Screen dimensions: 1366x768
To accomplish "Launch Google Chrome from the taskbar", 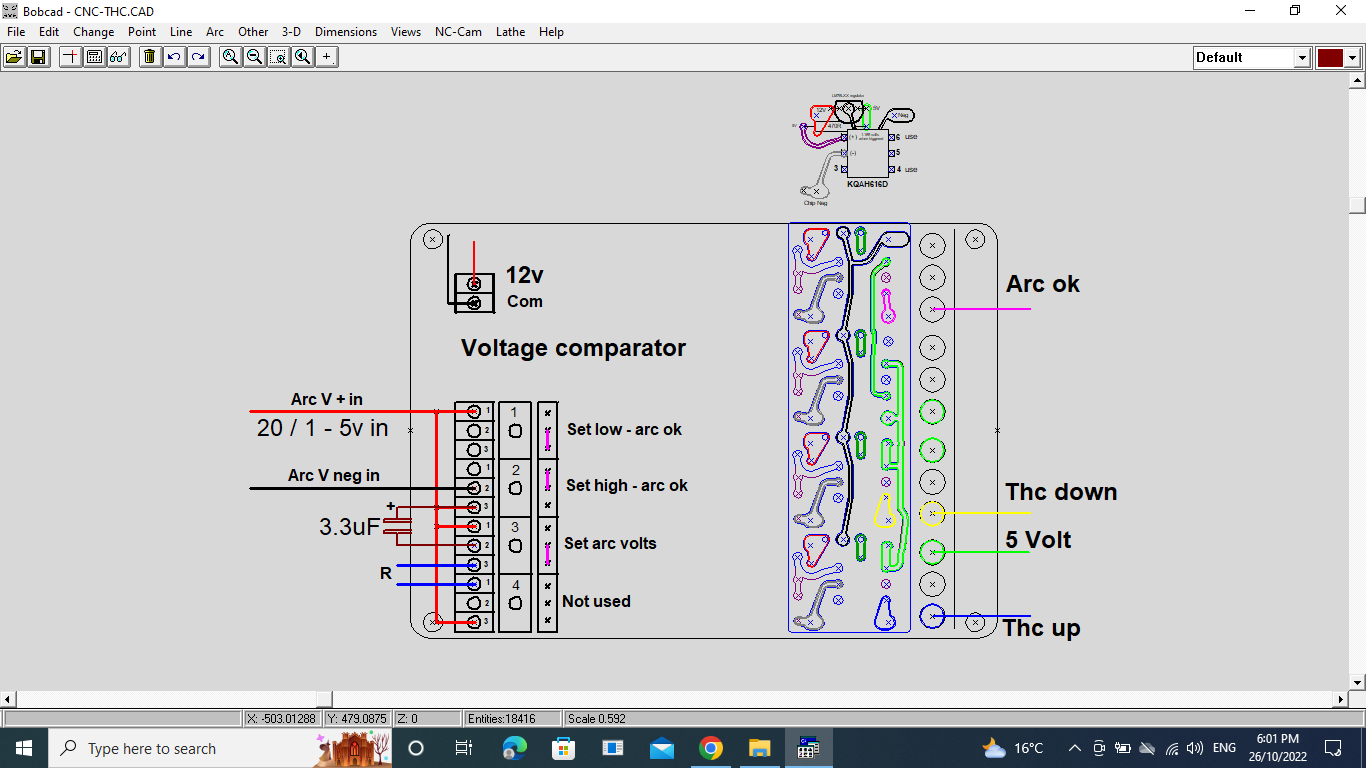I will (x=711, y=748).
